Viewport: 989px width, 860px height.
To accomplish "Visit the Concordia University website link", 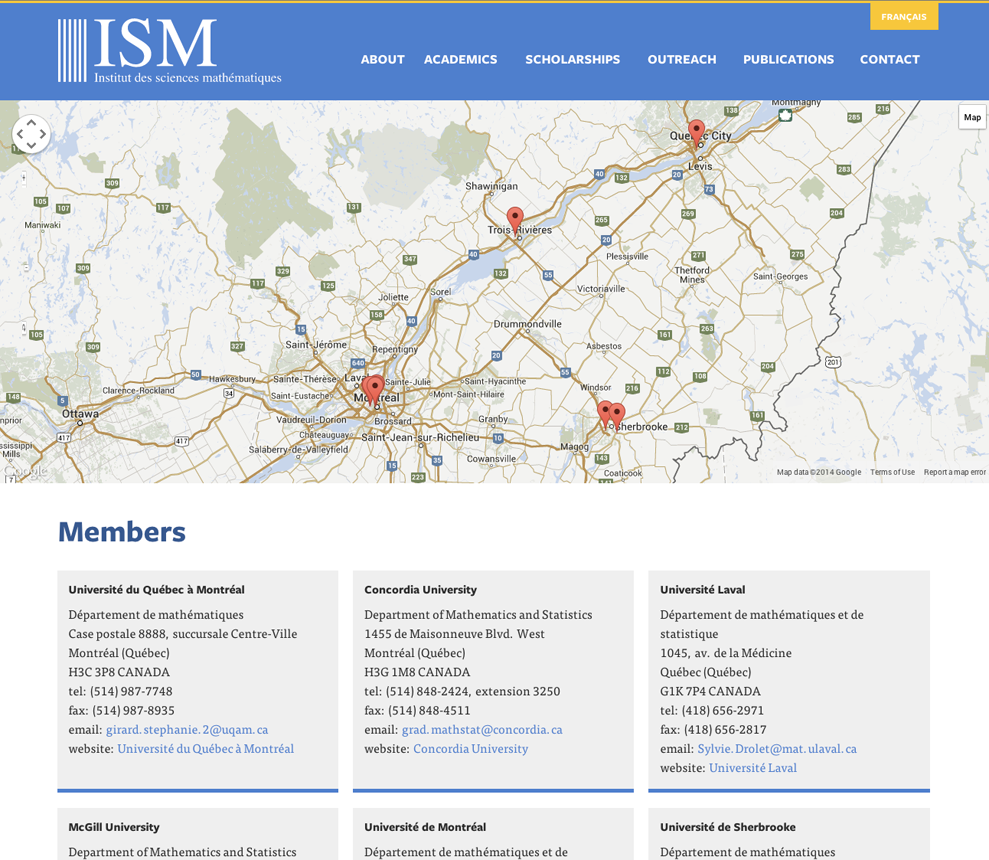I will coord(471,749).
